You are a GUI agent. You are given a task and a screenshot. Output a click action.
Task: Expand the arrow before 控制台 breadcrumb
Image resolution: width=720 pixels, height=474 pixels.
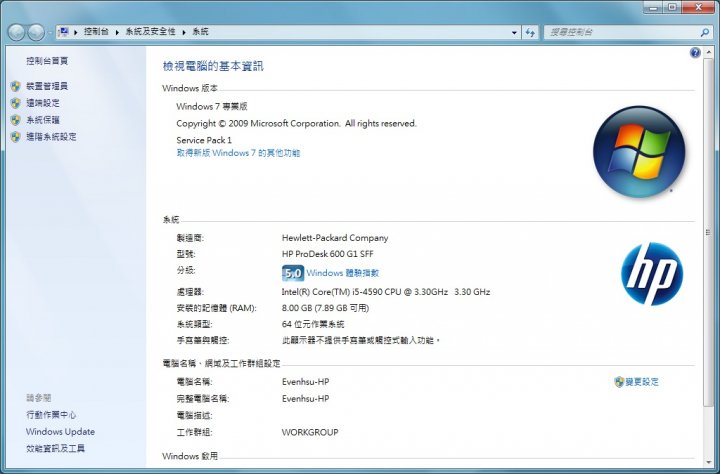pos(75,32)
